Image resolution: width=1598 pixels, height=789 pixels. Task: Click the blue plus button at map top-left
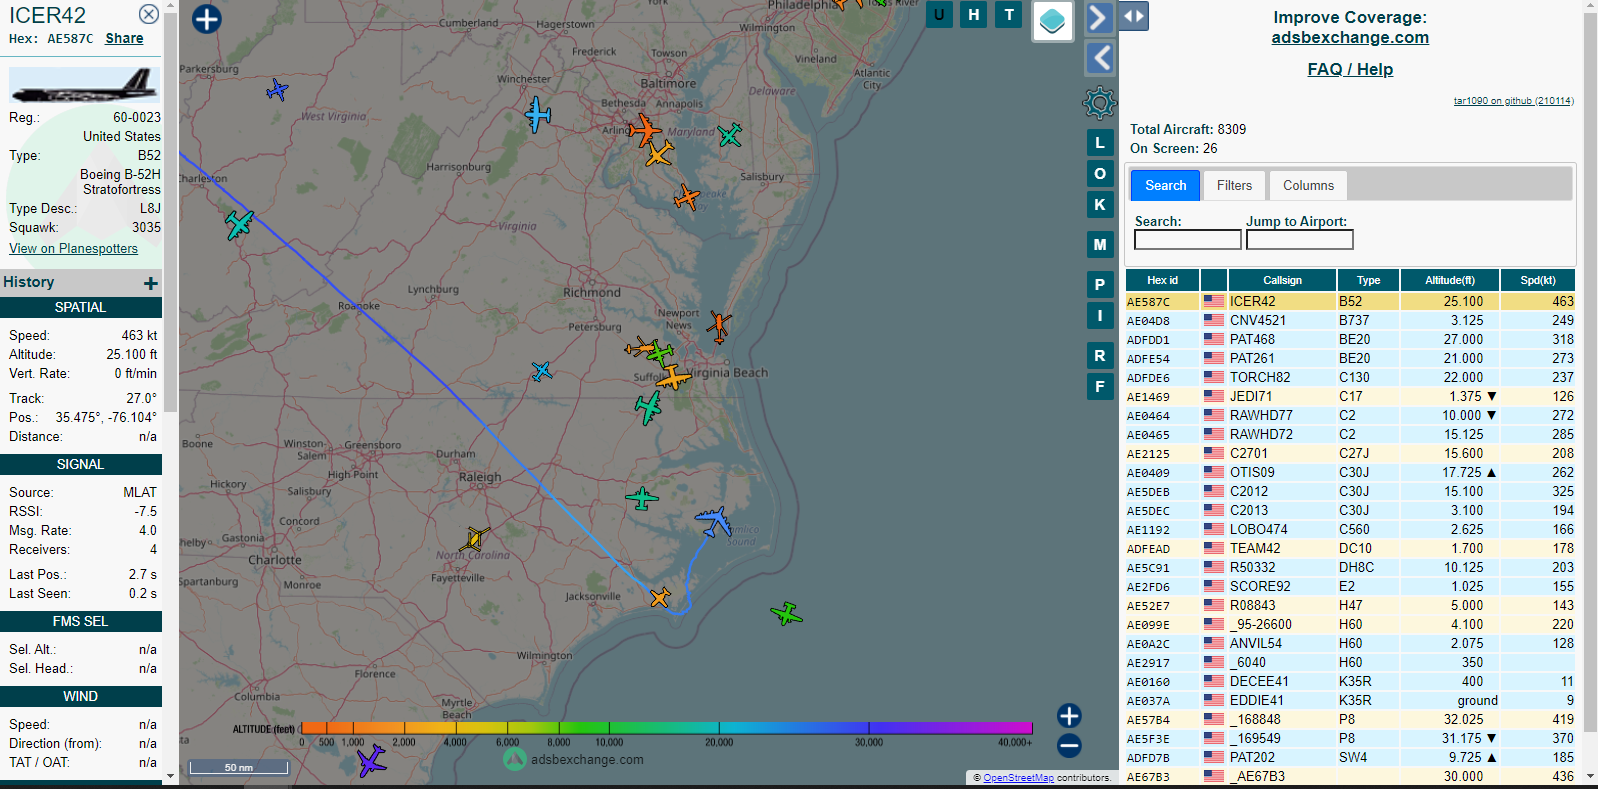[x=206, y=19]
